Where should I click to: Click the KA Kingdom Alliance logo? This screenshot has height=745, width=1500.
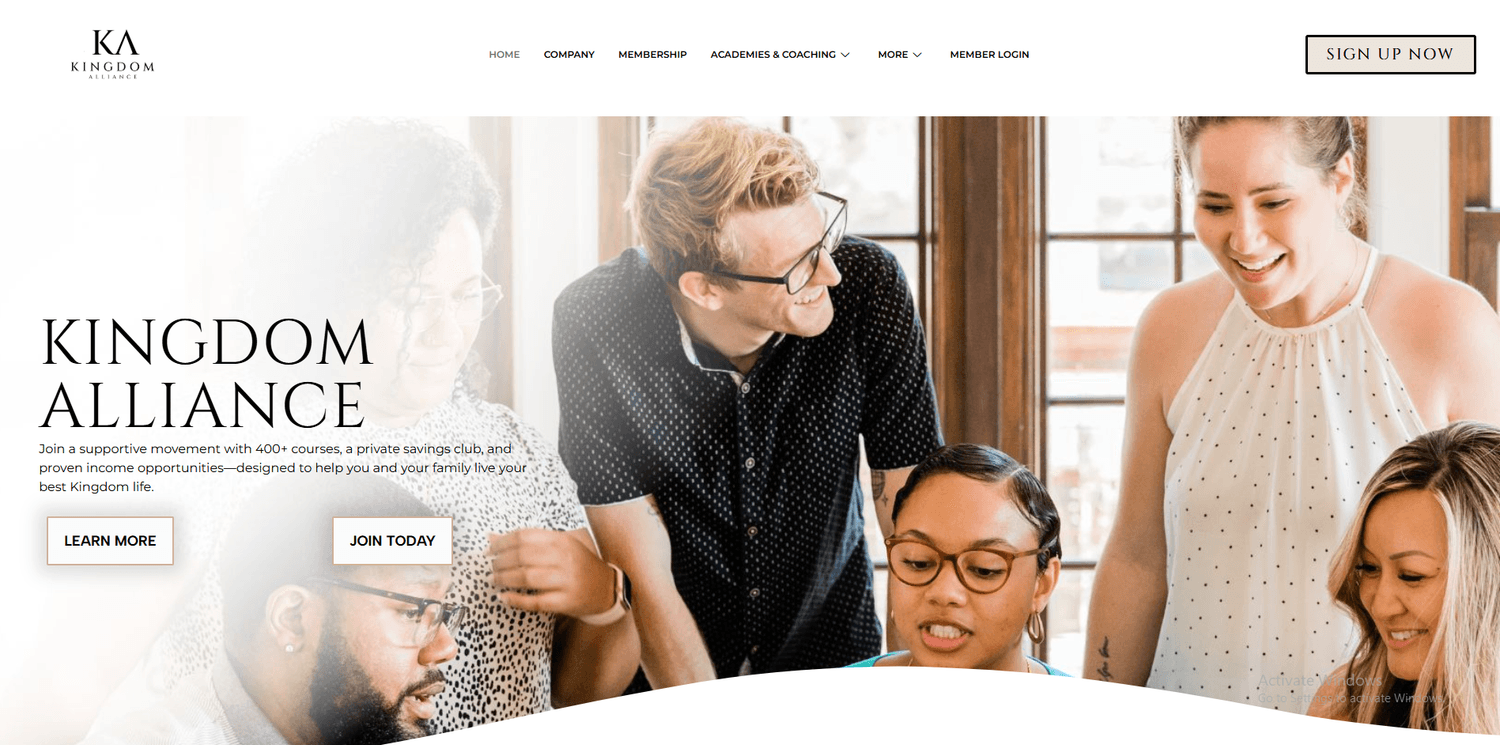[x=113, y=54]
